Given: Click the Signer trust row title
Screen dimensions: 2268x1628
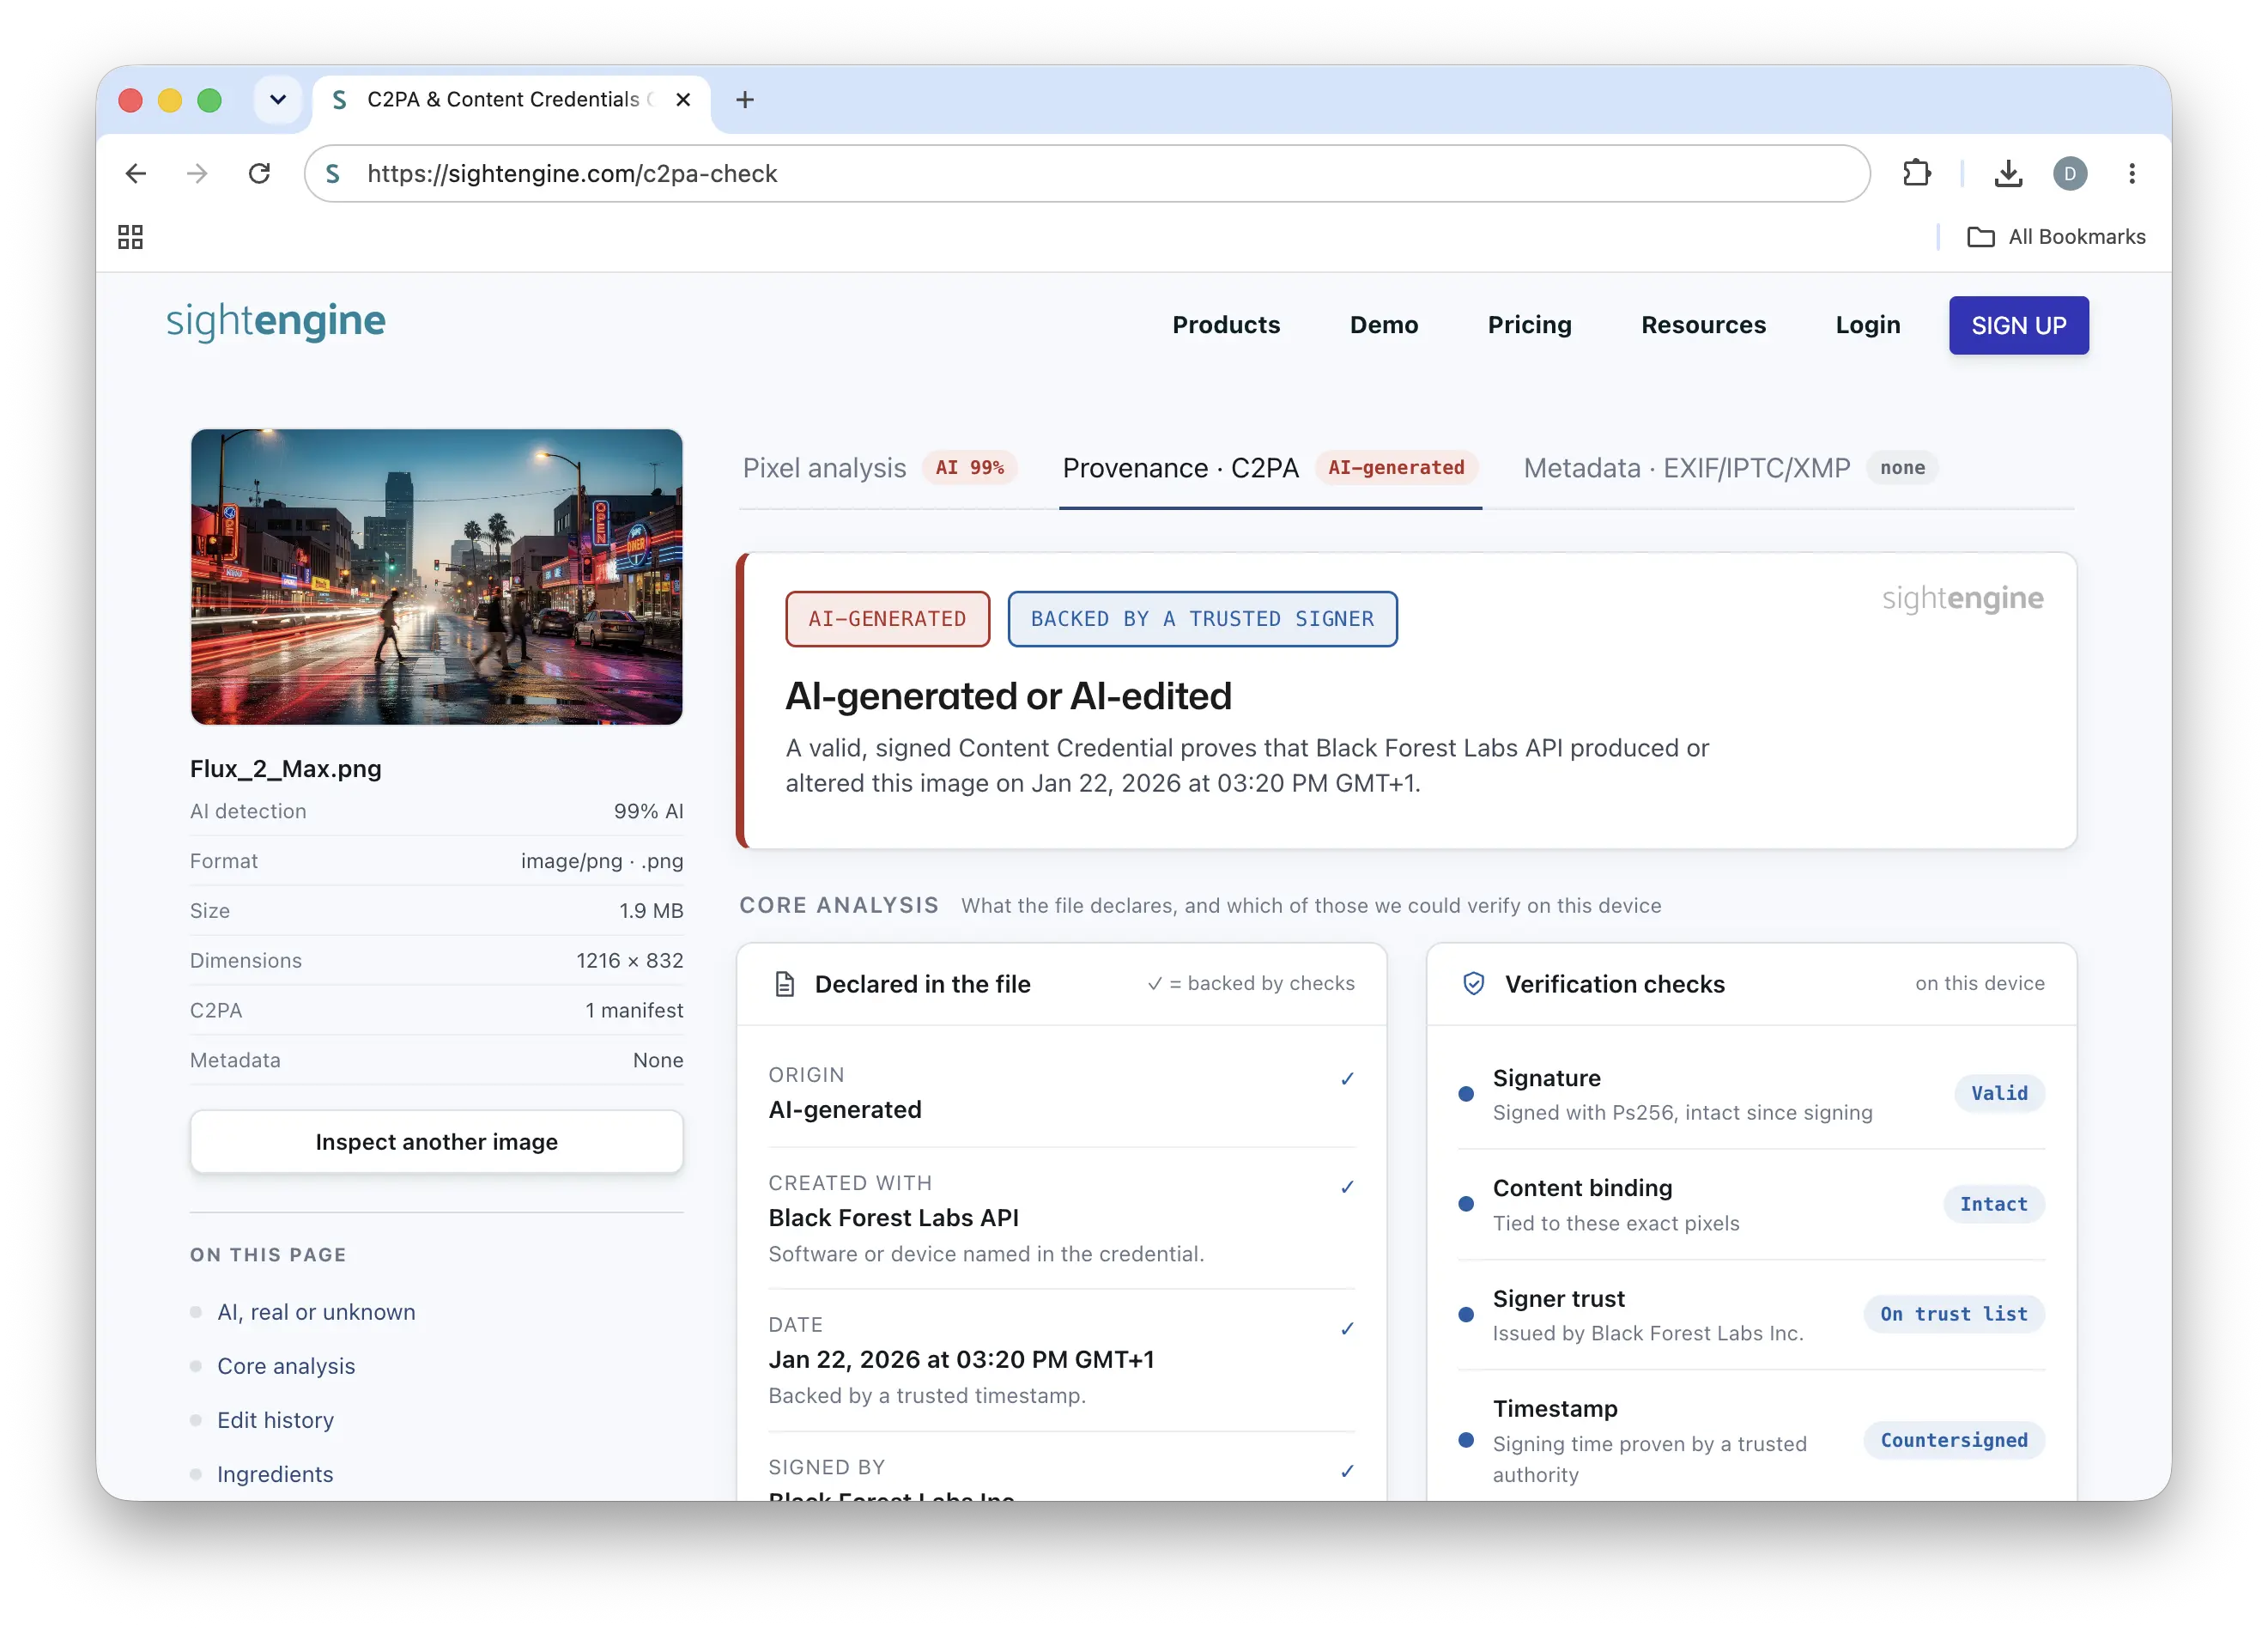Looking at the screenshot, I should click(1558, 1298).
